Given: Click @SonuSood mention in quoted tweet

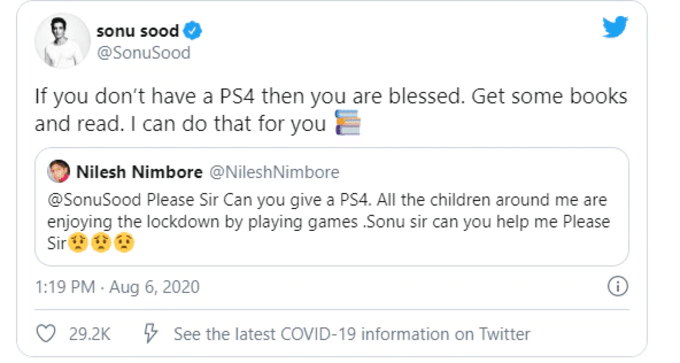Looking at the screenshot, I should 94,200.
